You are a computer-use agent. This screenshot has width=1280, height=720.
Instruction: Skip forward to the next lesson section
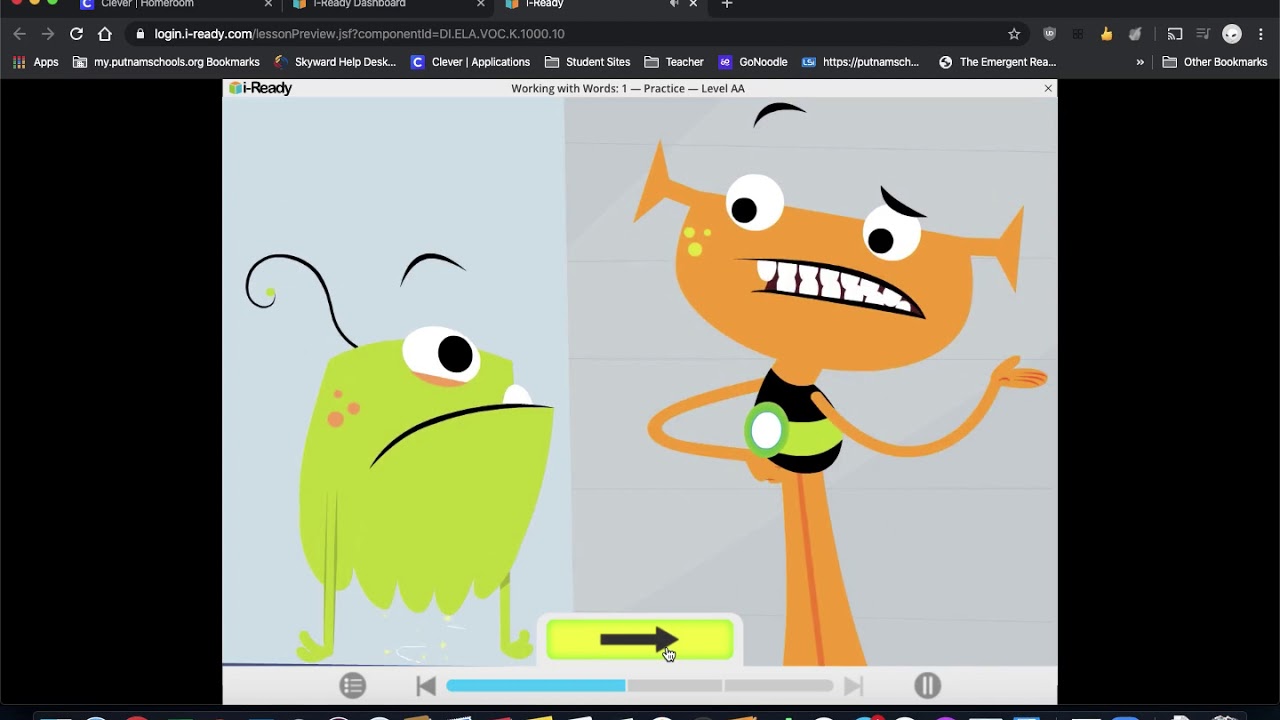point(853,685)
